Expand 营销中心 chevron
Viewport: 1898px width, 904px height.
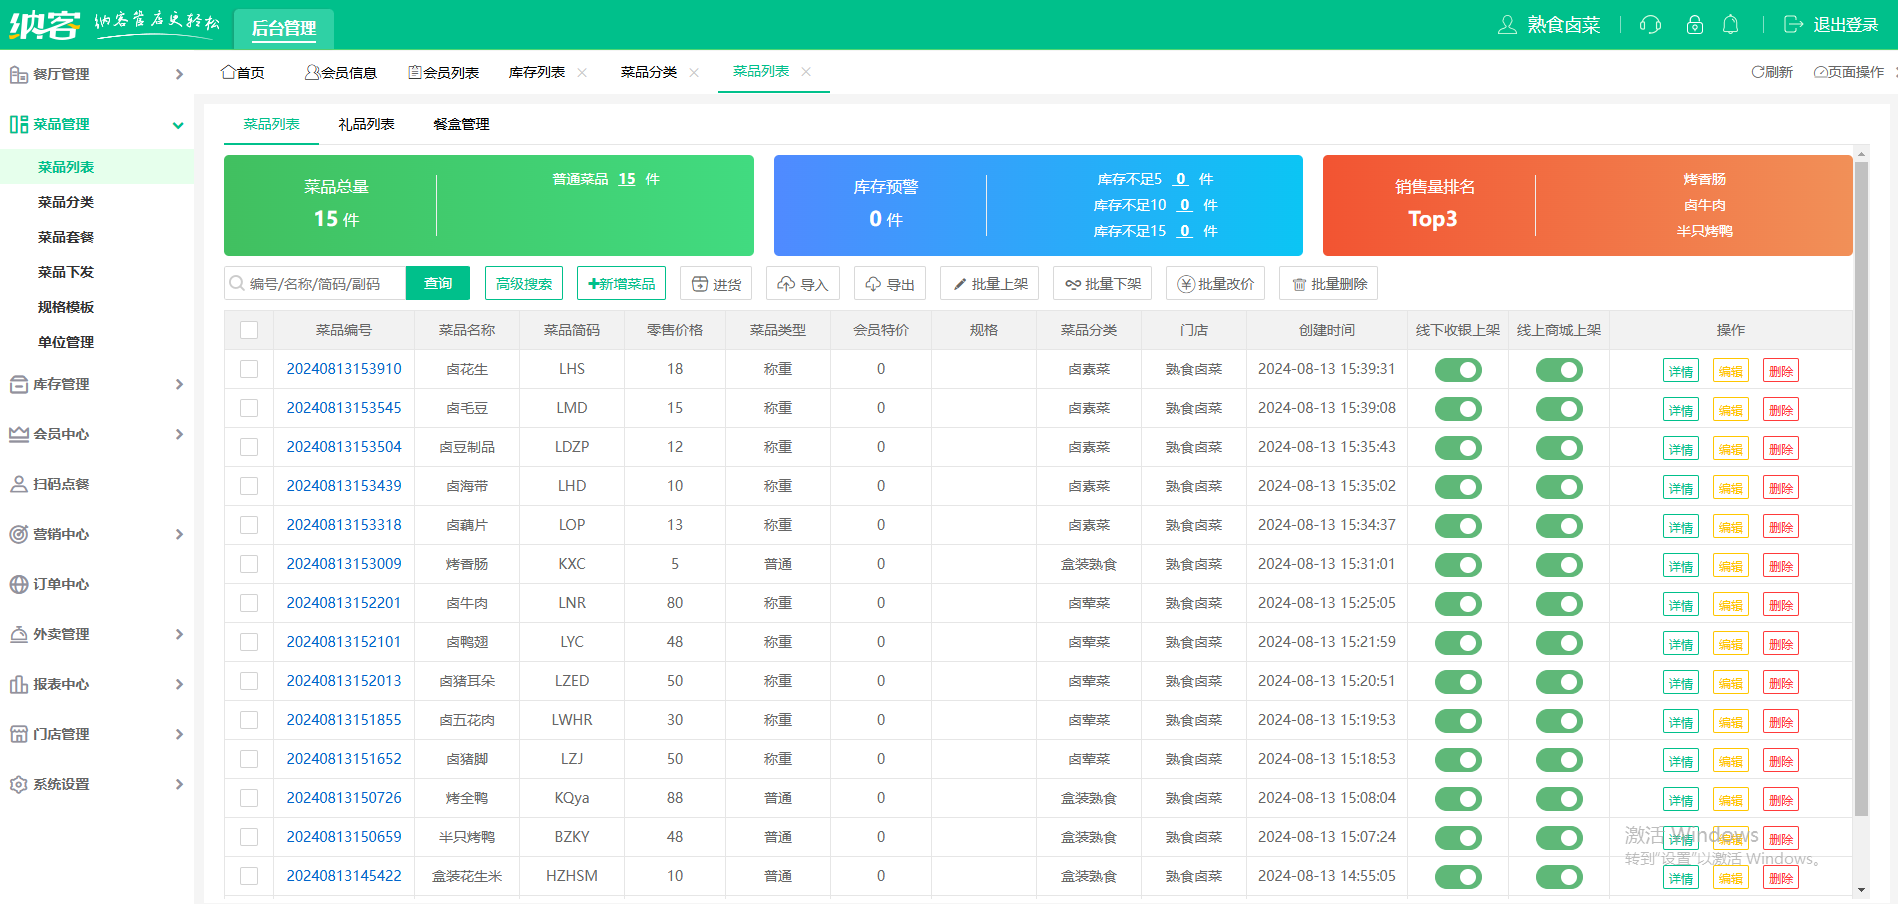point(179,534)
